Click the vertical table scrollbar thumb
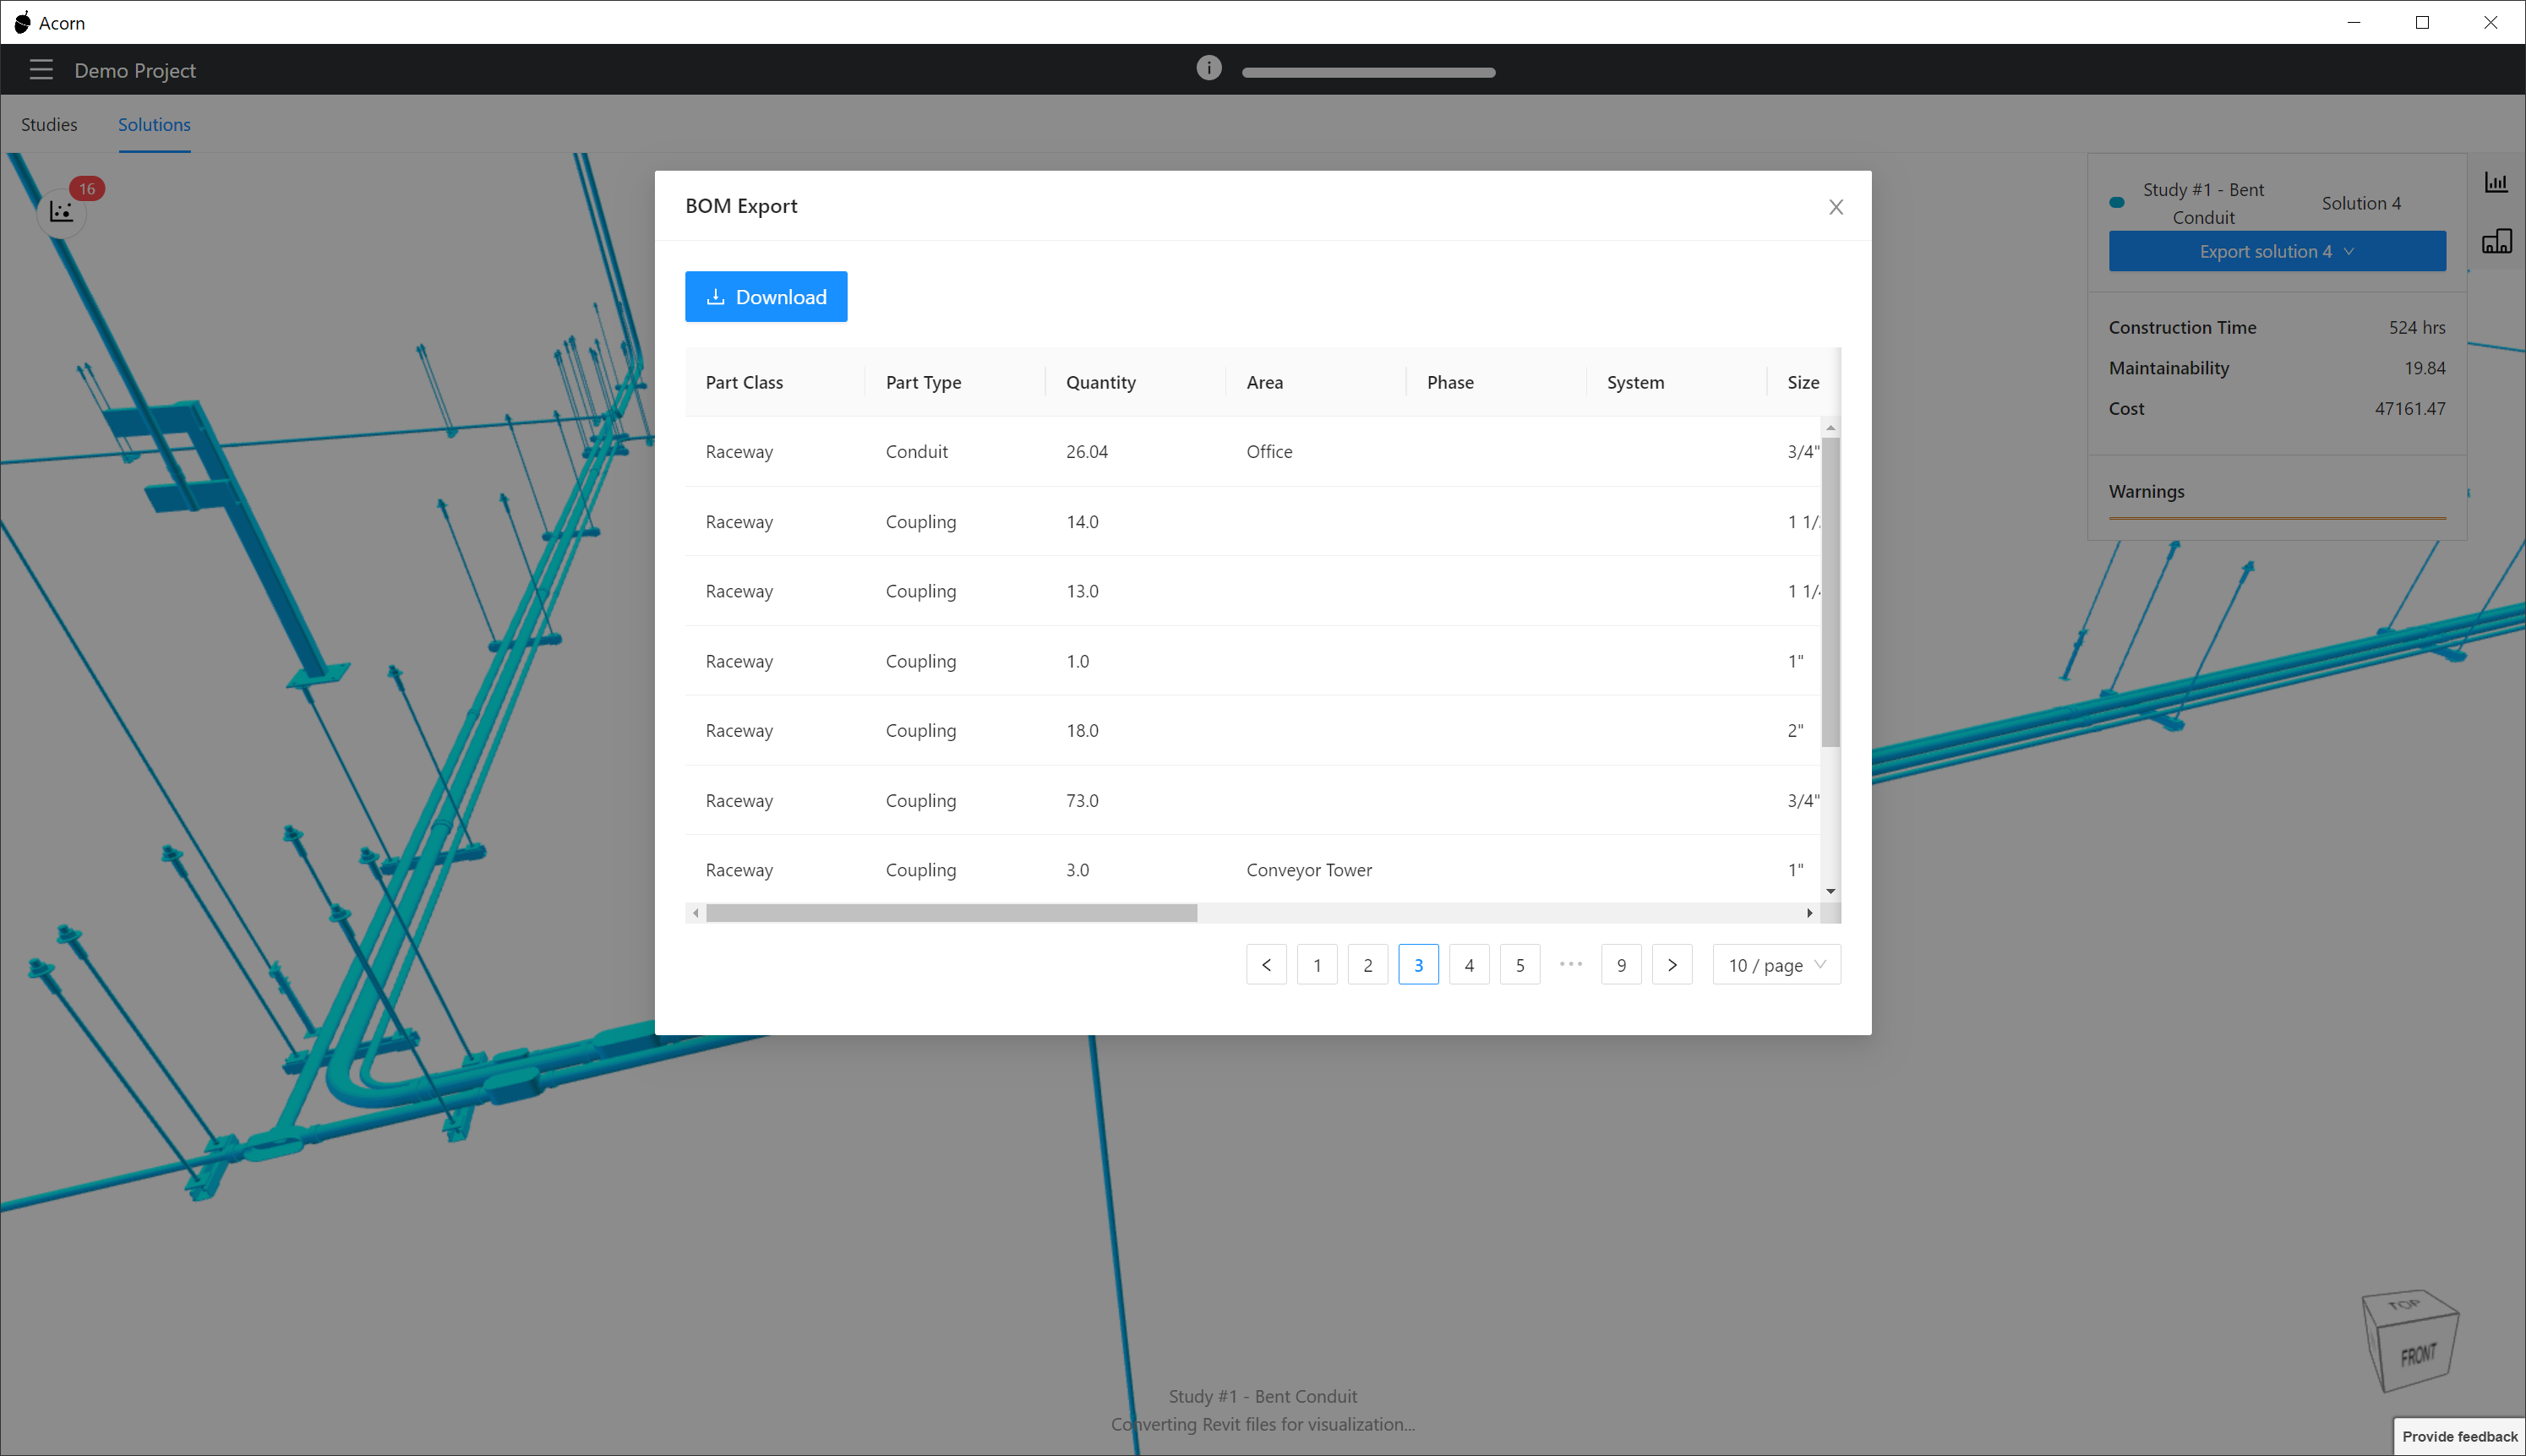 (x=1830, y=592)
